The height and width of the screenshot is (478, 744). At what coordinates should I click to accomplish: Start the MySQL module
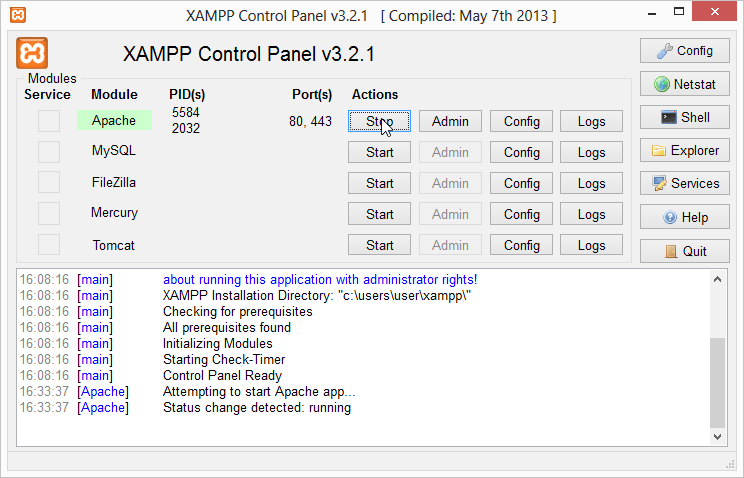[380, 153]
